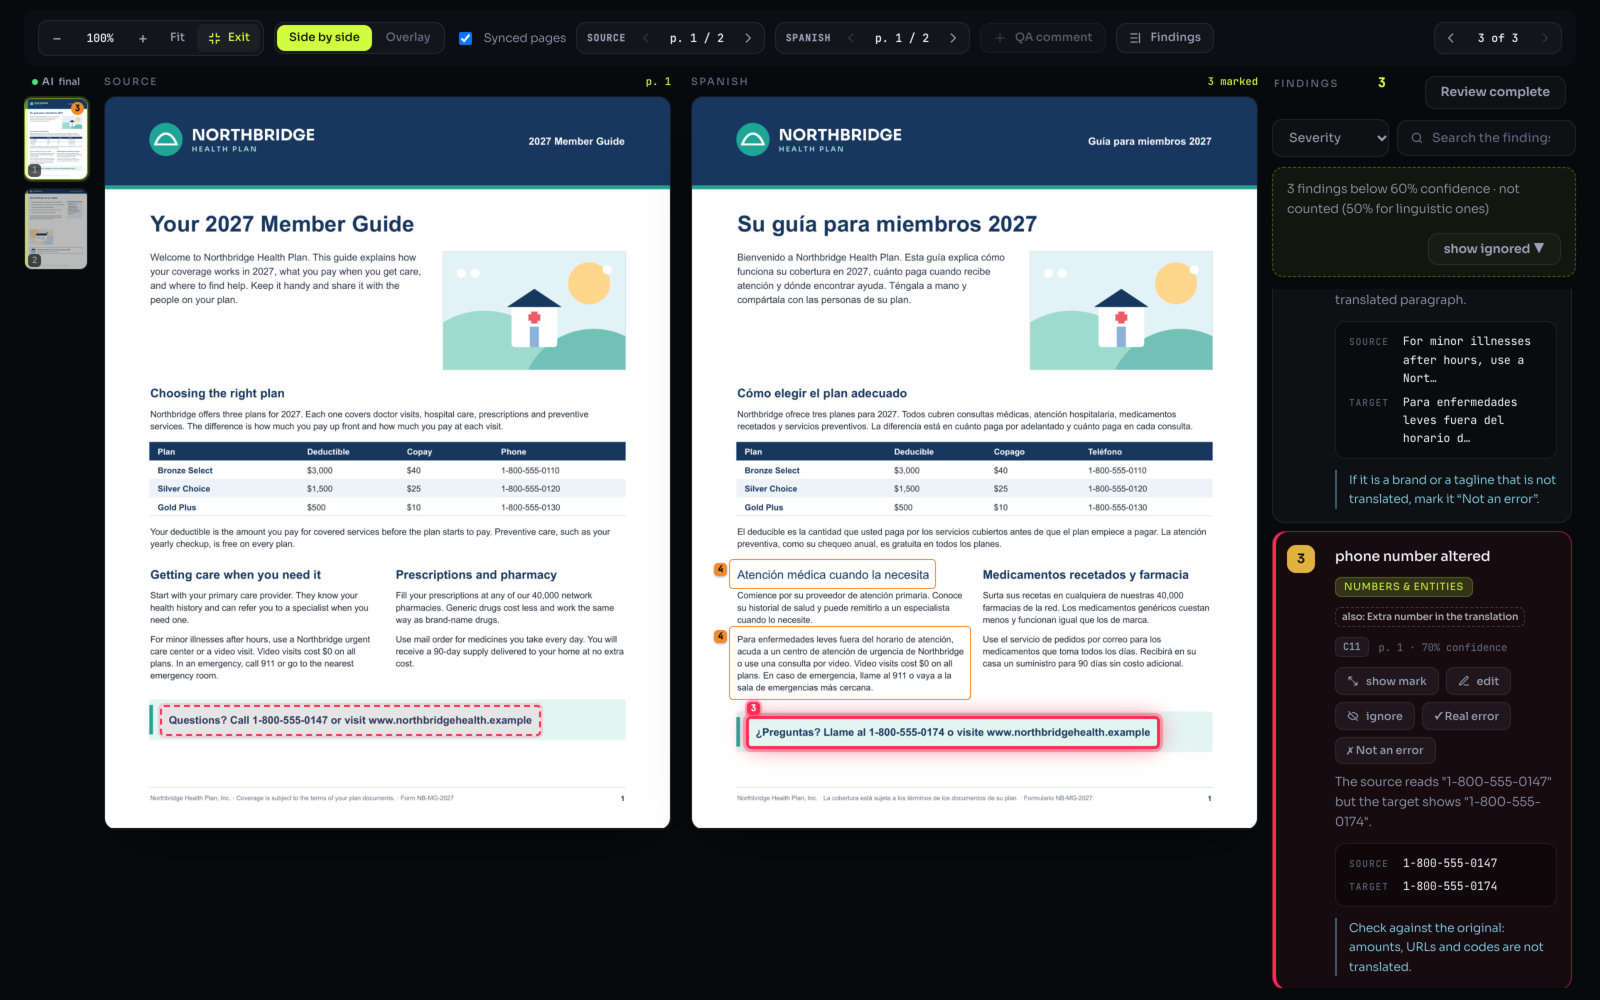This screenshot has height=1000, width=1600.
Task: Open page 2 thumbnail
Action: pos(56,229)
